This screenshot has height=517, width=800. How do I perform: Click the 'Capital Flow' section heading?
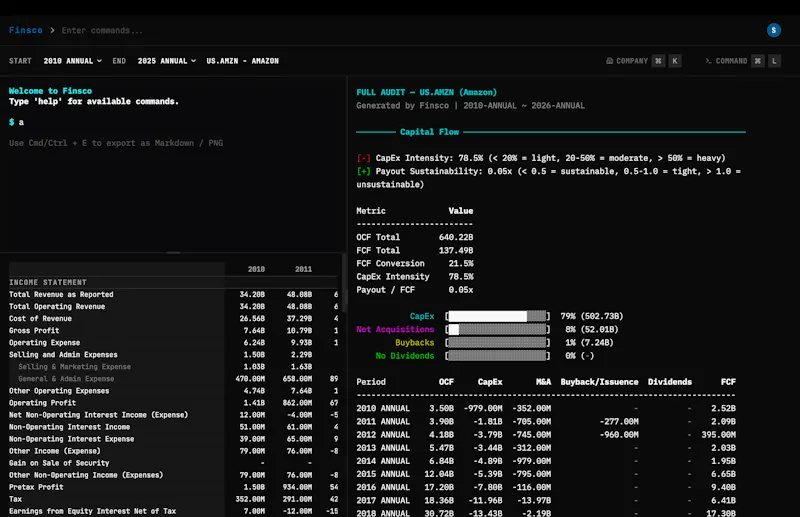point(430,132)
